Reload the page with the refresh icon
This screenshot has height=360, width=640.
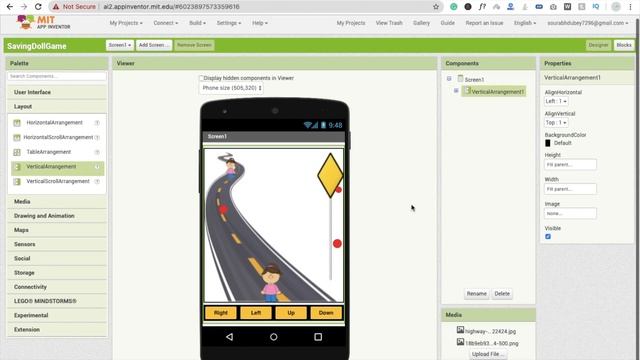pyautogui.click(x=38, y=7)
